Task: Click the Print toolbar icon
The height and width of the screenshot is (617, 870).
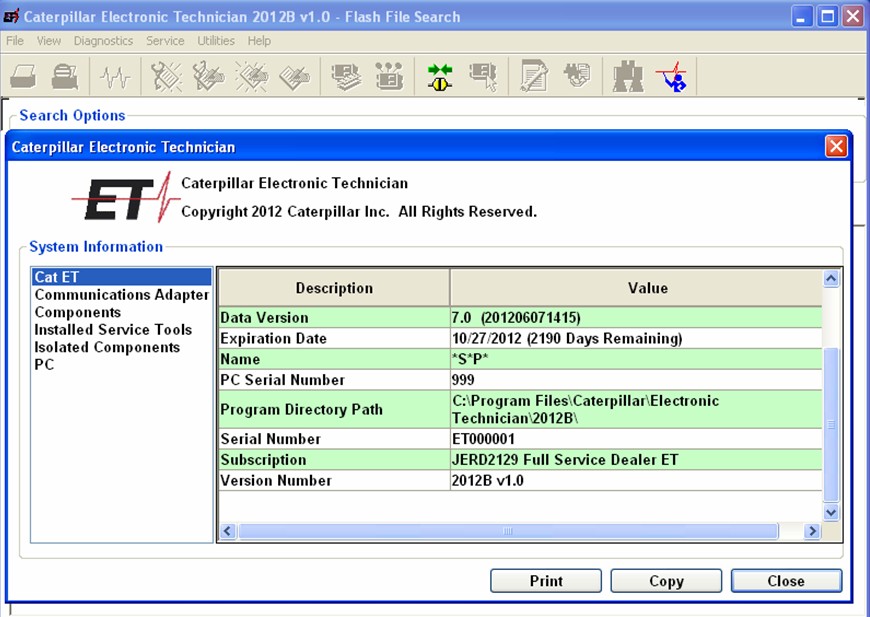Action: [23, 77]
